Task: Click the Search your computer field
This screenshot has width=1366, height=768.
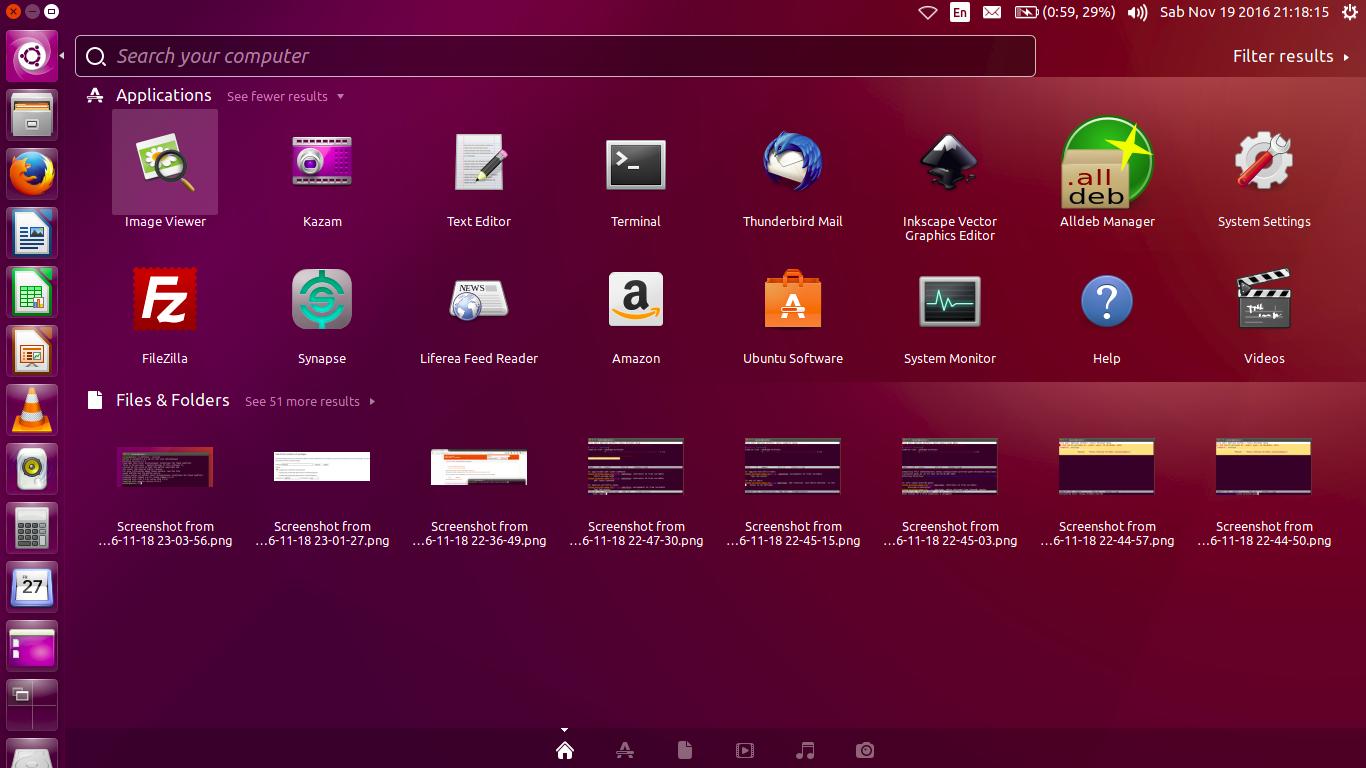Action: coord(555,56)
